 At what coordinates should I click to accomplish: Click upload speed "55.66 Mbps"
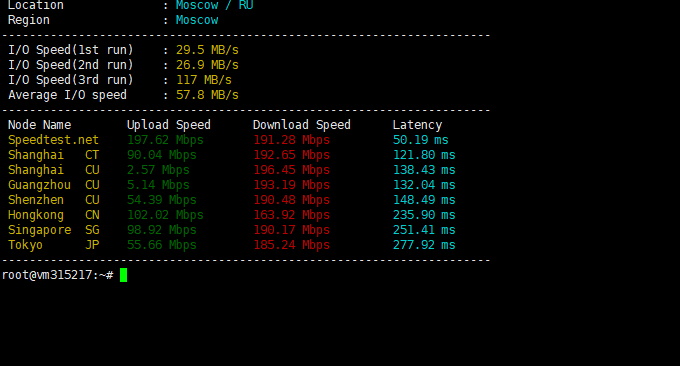click(162, 245)
